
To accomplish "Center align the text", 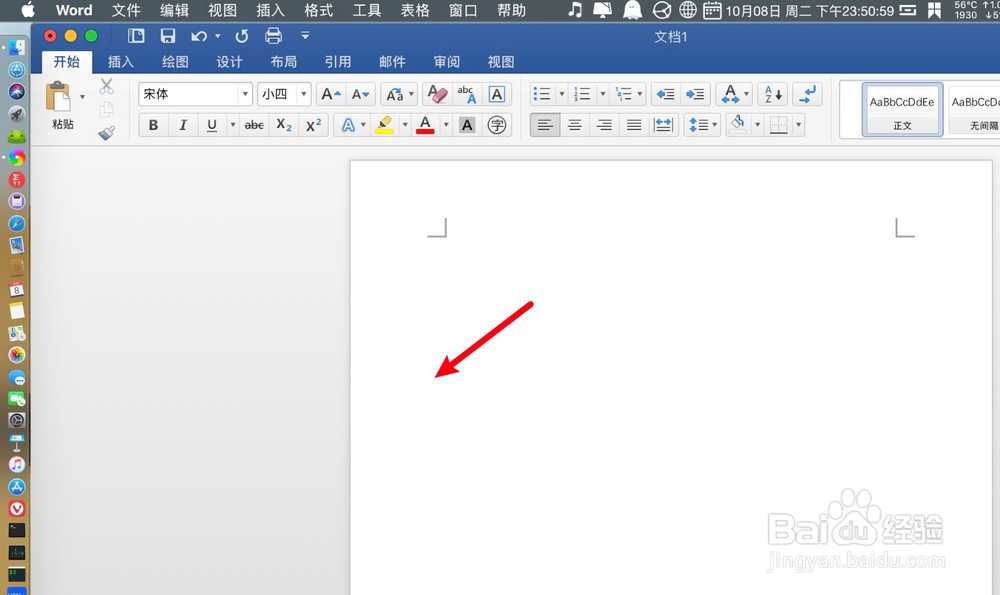I will (575, 125).
